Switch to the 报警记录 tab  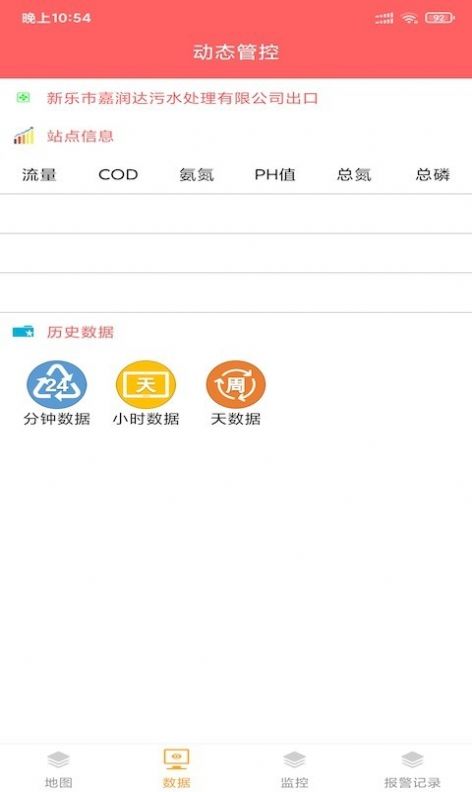pyautogui.click(x=412, y=769)
